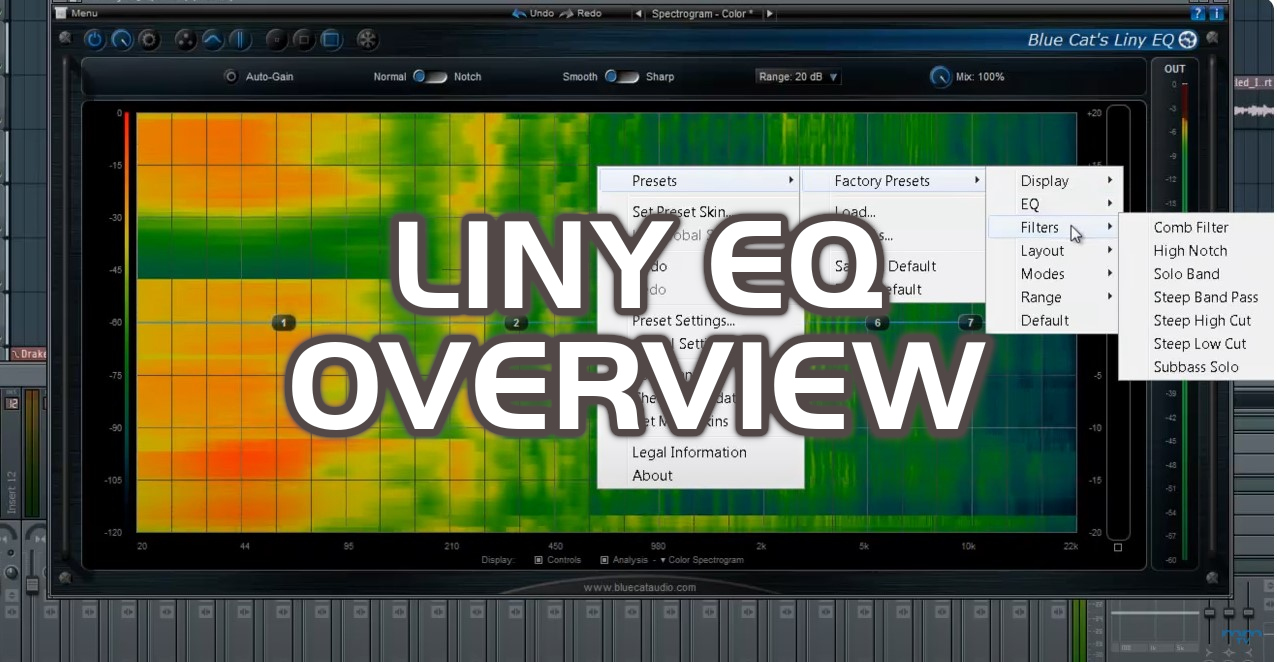Click the vertical gain slider beside the spectrogram

tap(1118, 322)
